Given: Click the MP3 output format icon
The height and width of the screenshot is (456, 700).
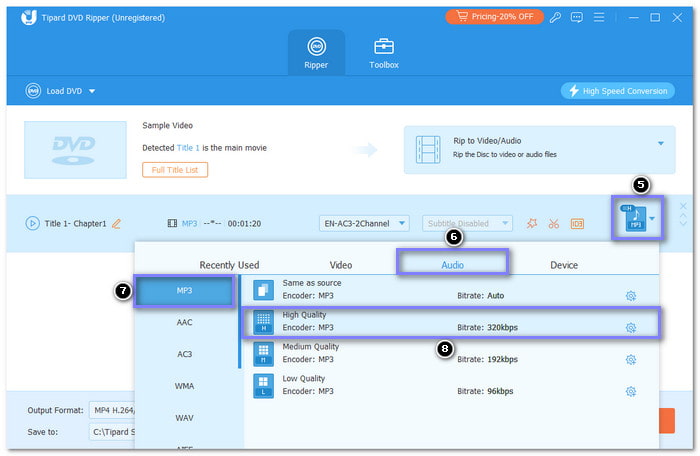Looking at the screenshot, I should pyautogui.click(x=633, y=218).
